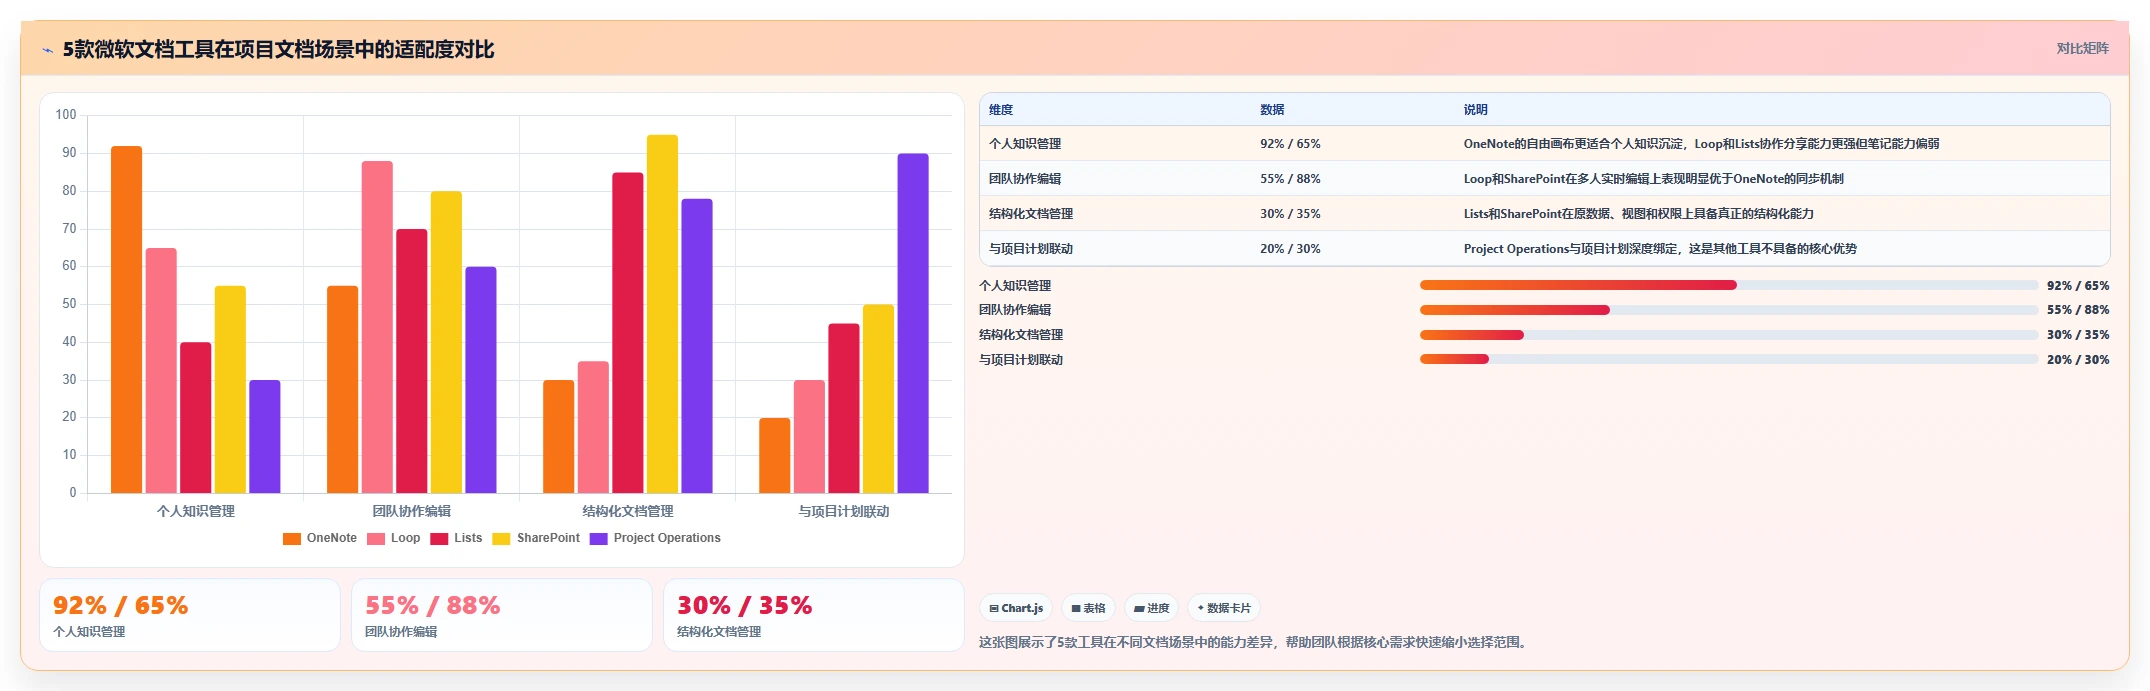Open the 55% / 88% stat card

[502, 615]
